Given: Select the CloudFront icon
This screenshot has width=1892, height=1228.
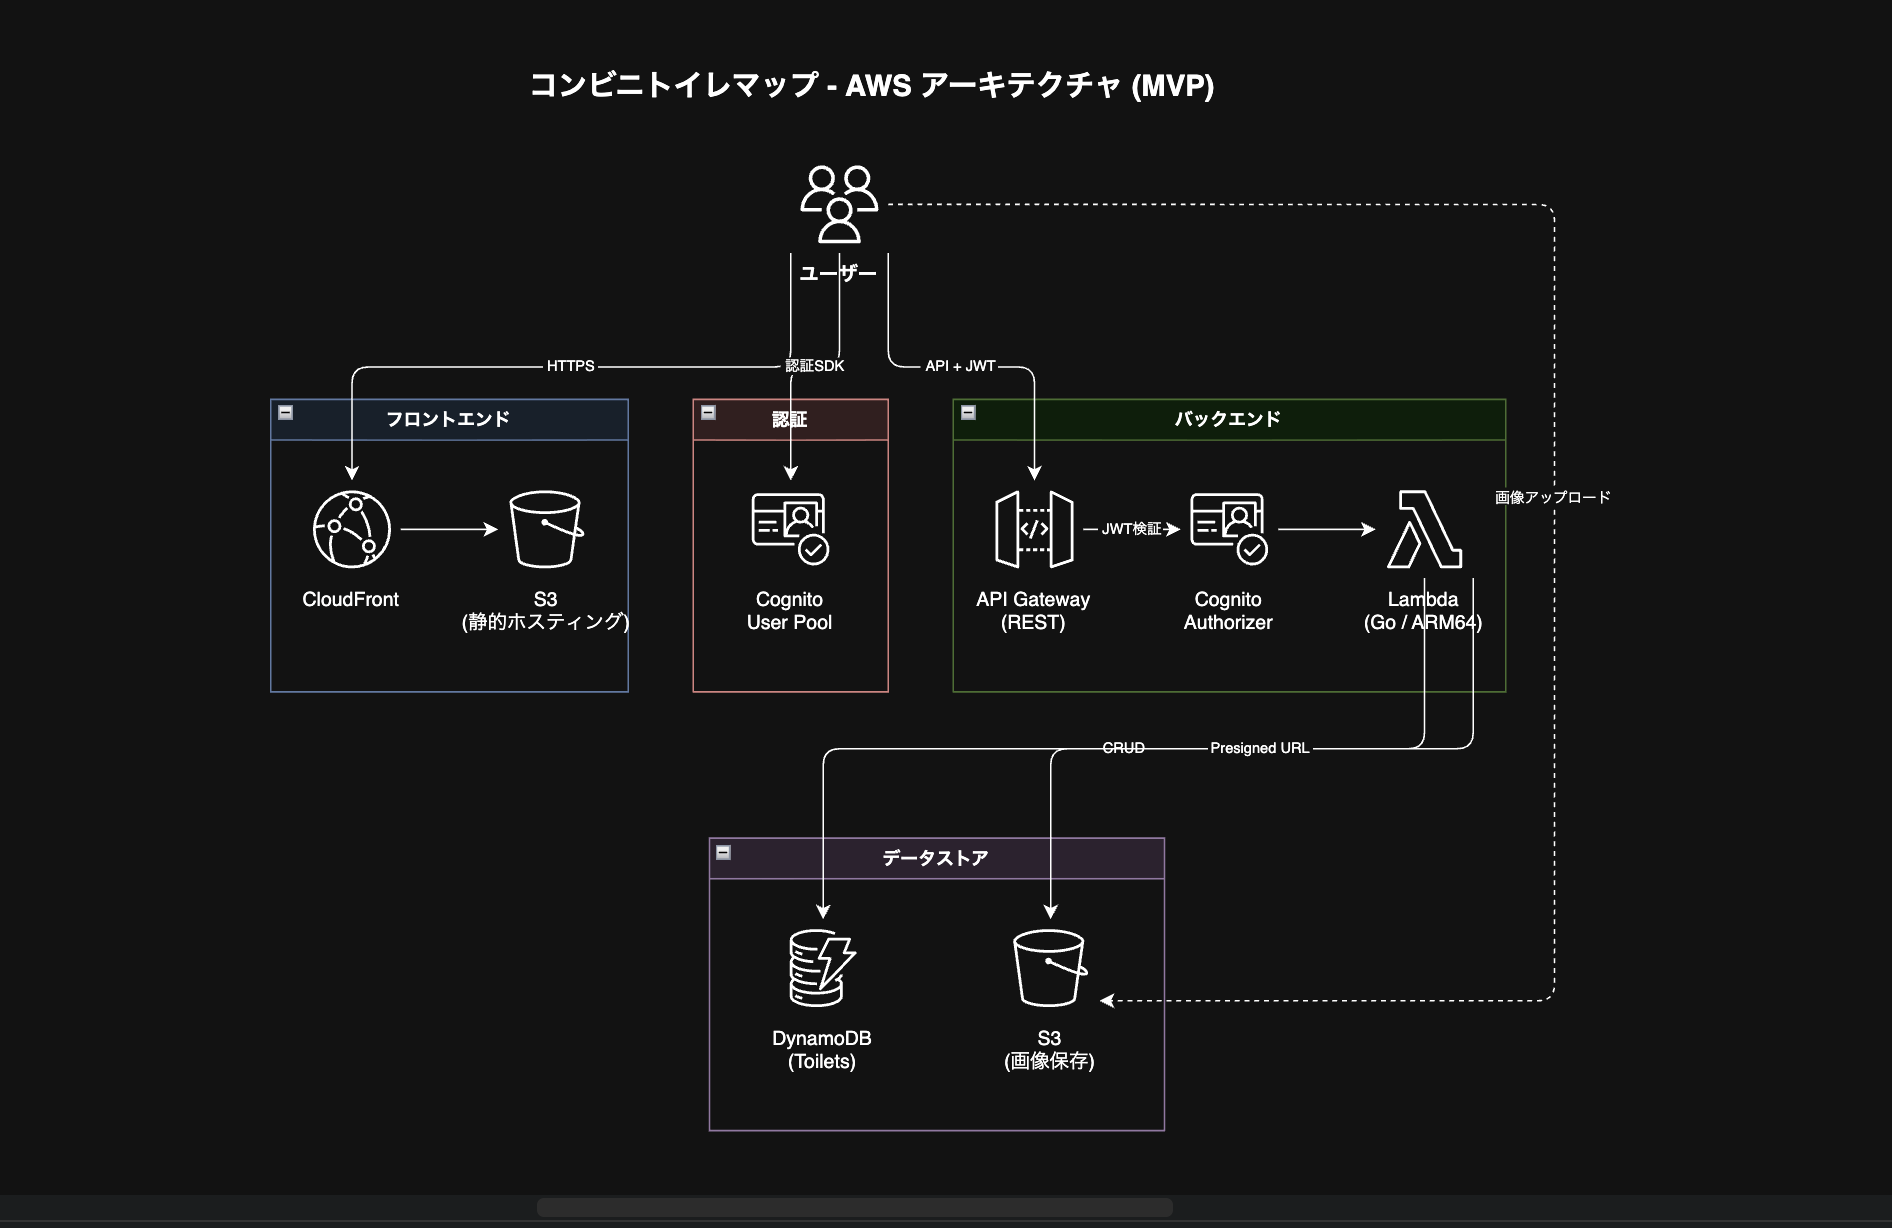Looking at the screenshot, I should pos(351,529).
